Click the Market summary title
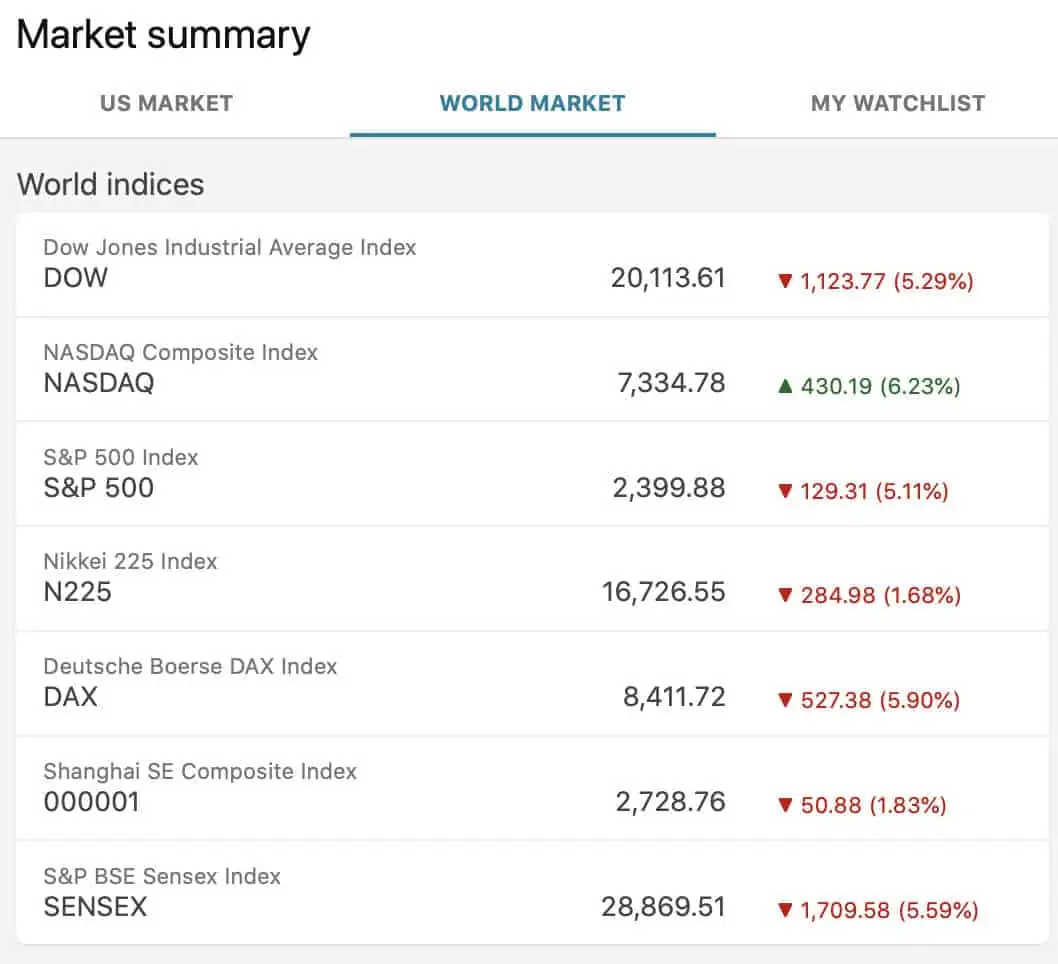This screenshot has width=1058, height=964. (x=163, y=35)
